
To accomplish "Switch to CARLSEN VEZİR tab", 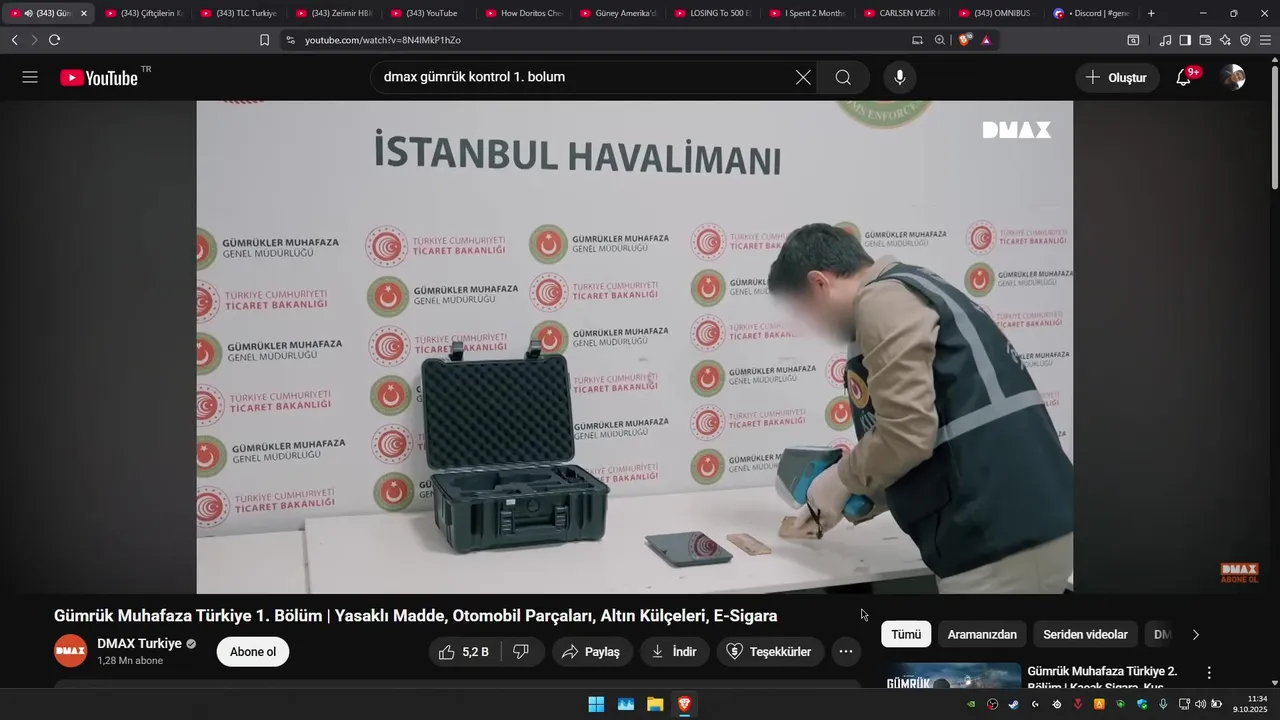I will point(902,13).
